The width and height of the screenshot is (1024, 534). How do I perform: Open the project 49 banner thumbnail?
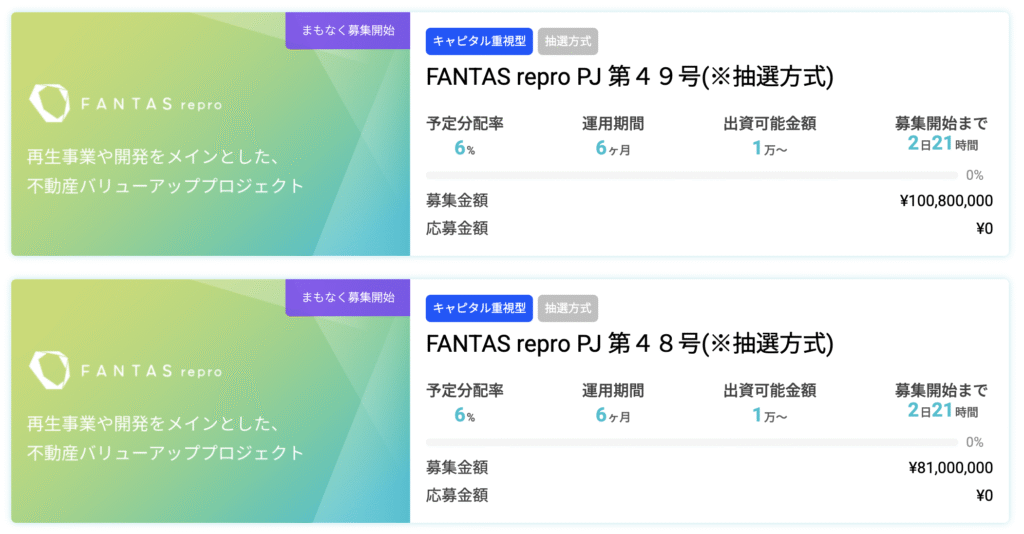(210, 134)
